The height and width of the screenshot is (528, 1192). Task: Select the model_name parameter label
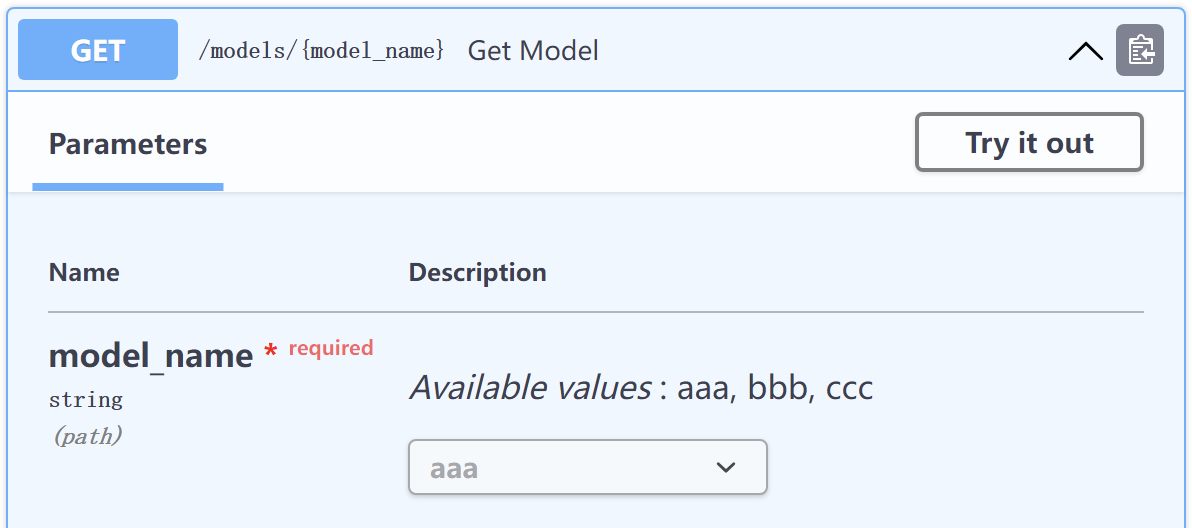(151, 355)
